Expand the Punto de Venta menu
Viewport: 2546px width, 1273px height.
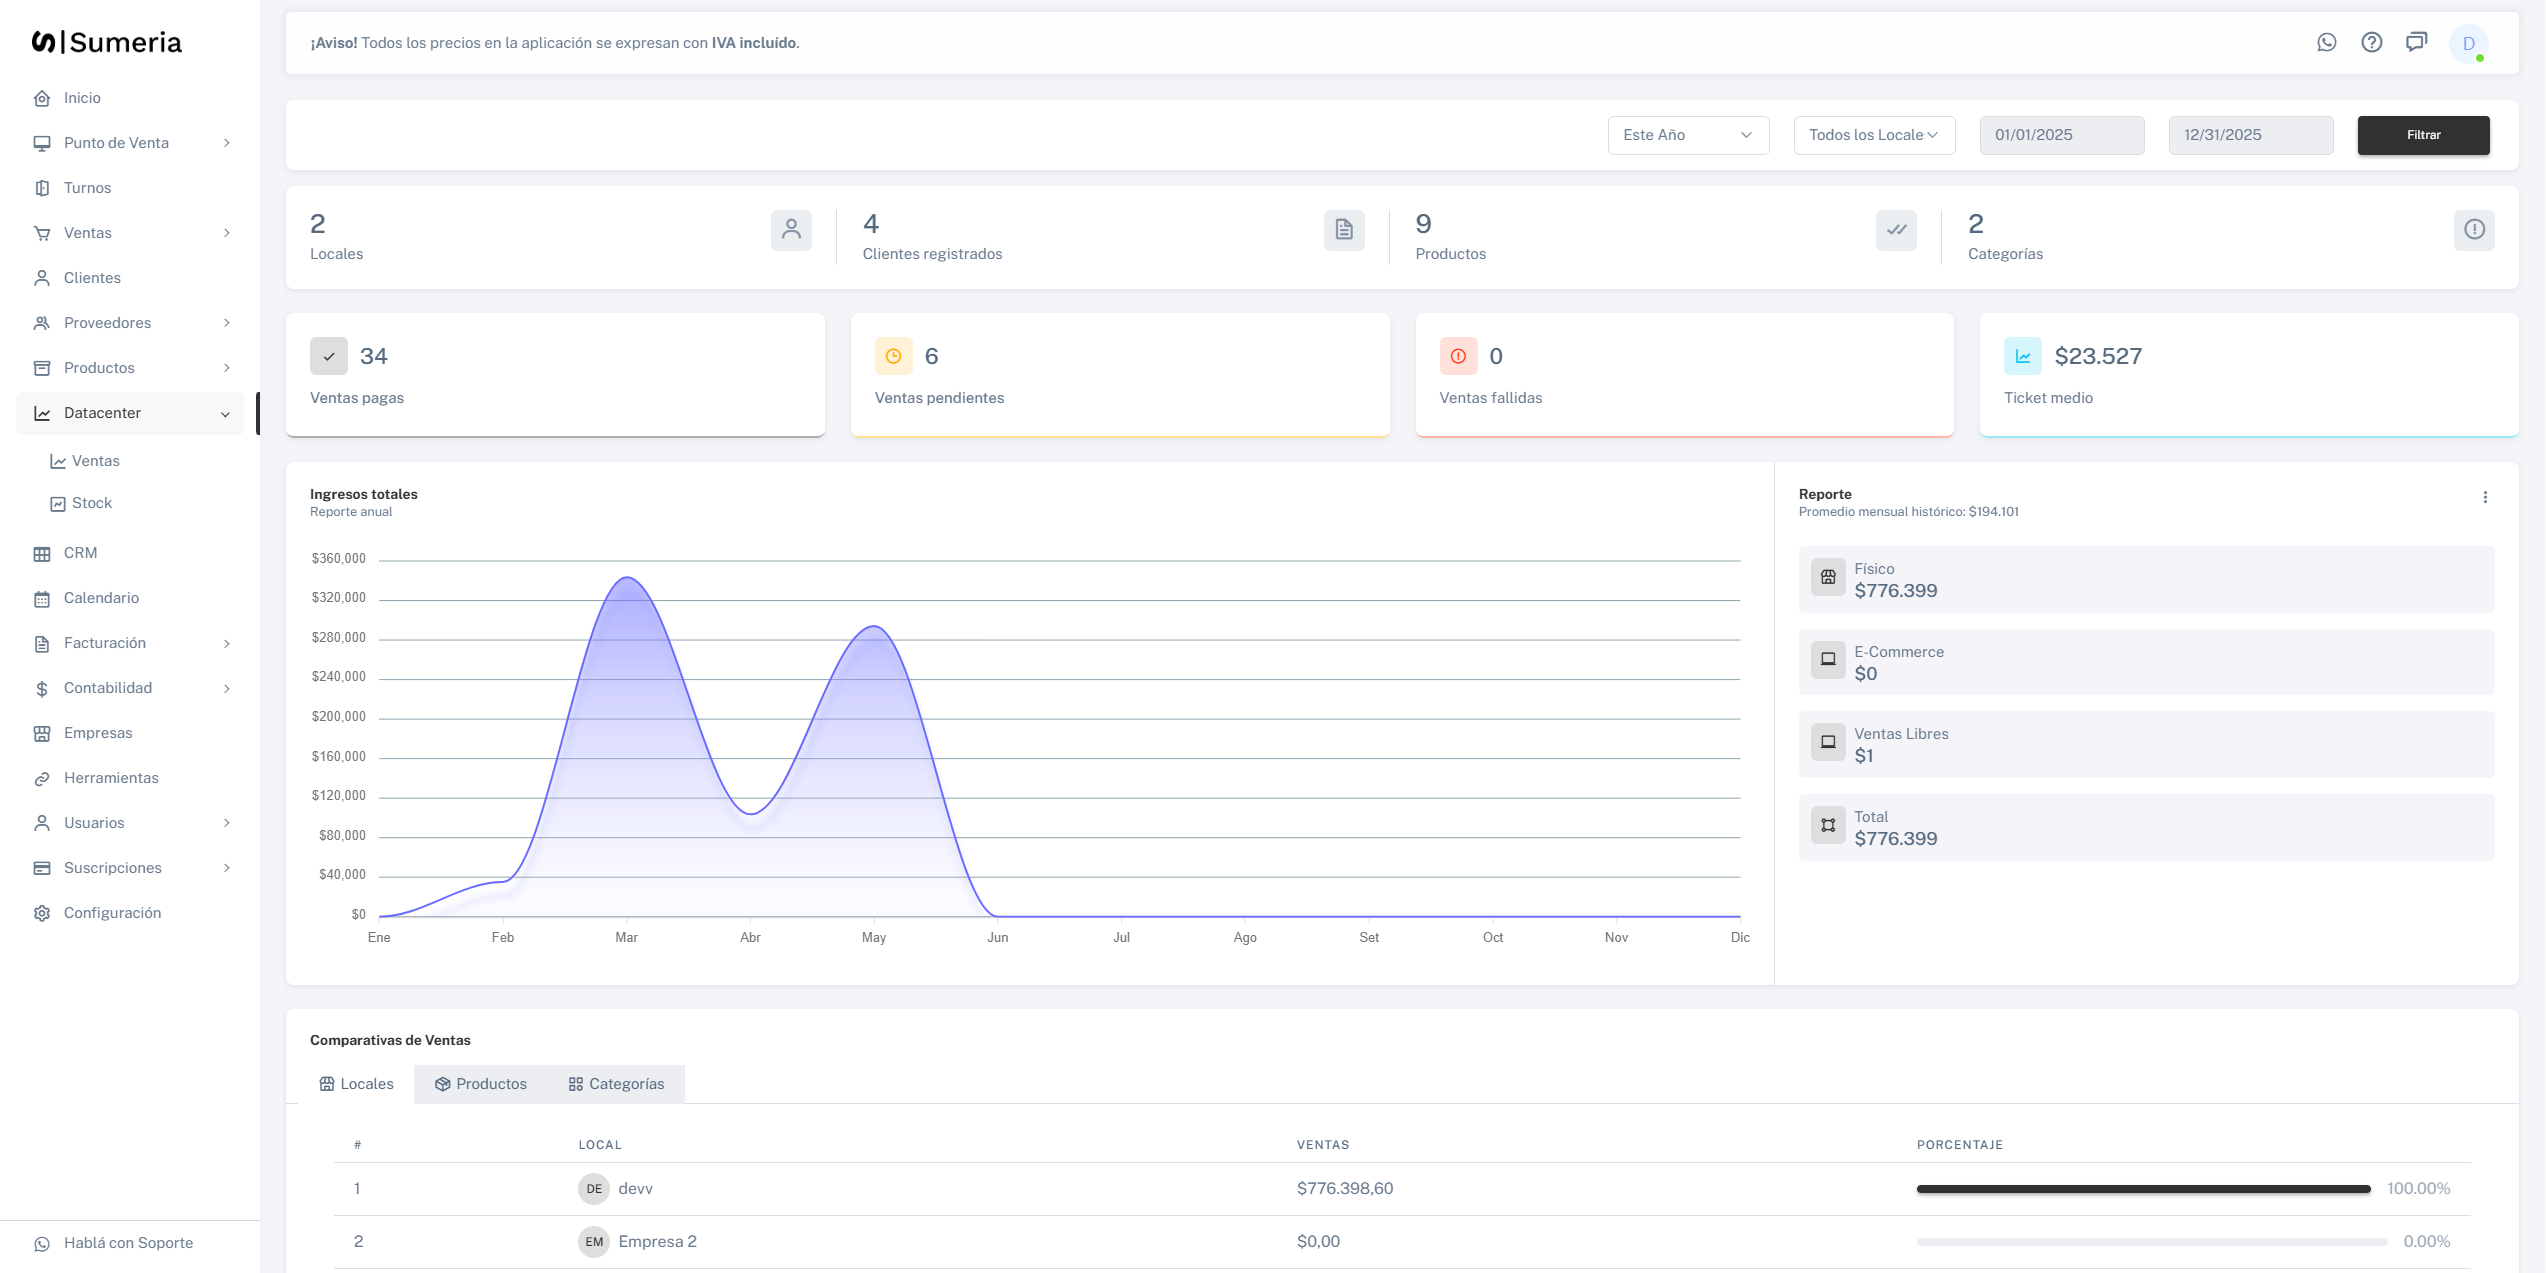tap(130, 143)
